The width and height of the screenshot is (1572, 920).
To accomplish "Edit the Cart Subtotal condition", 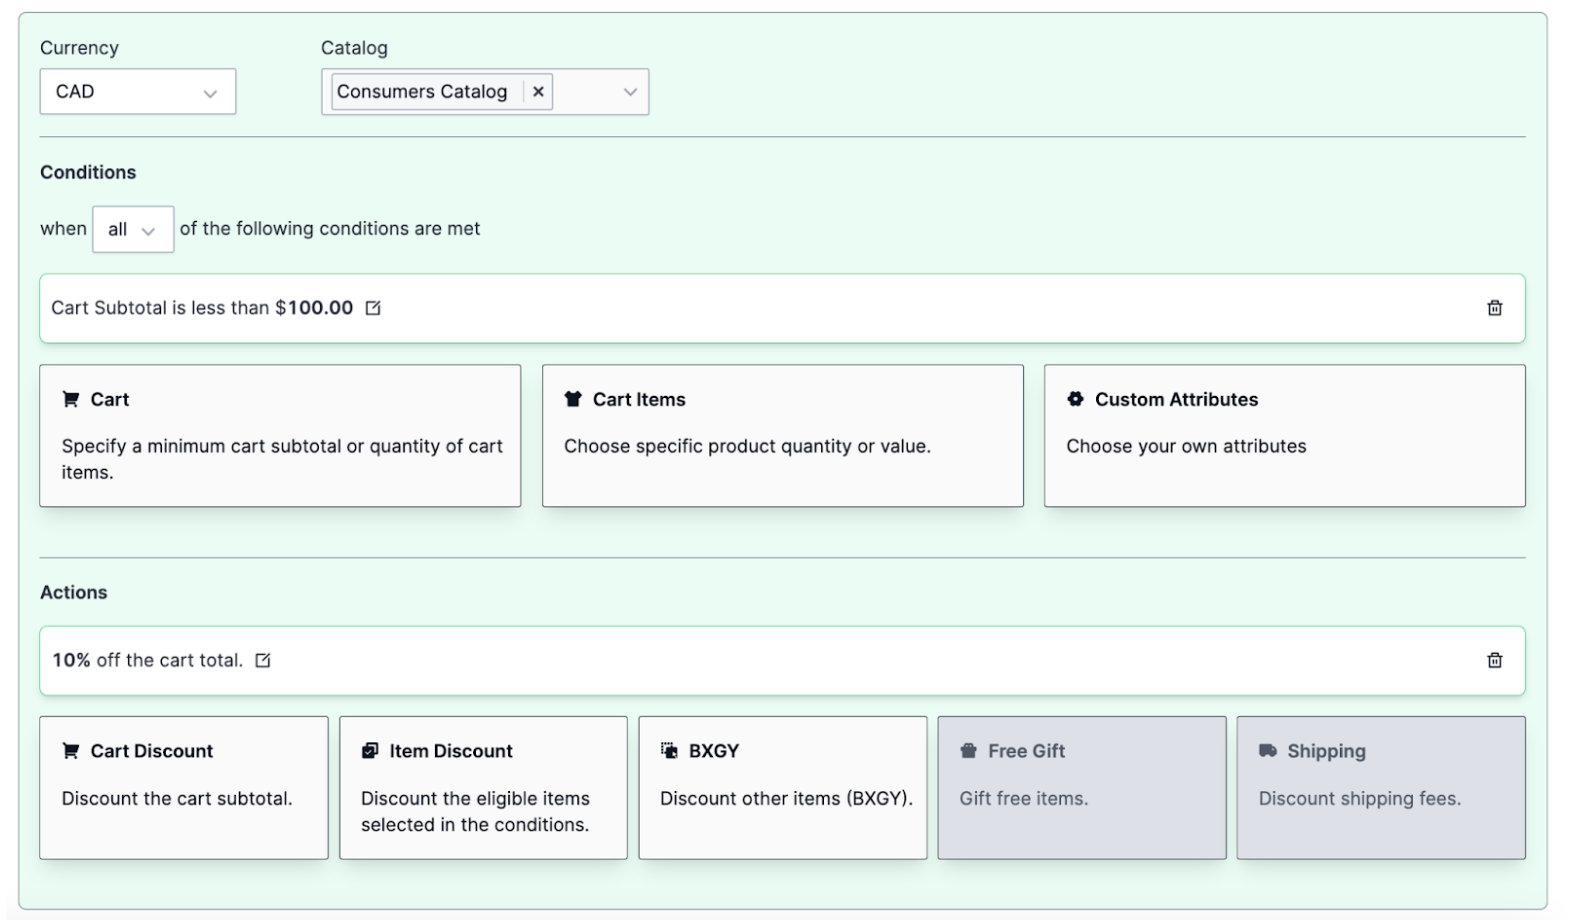I will pos(373,308).
